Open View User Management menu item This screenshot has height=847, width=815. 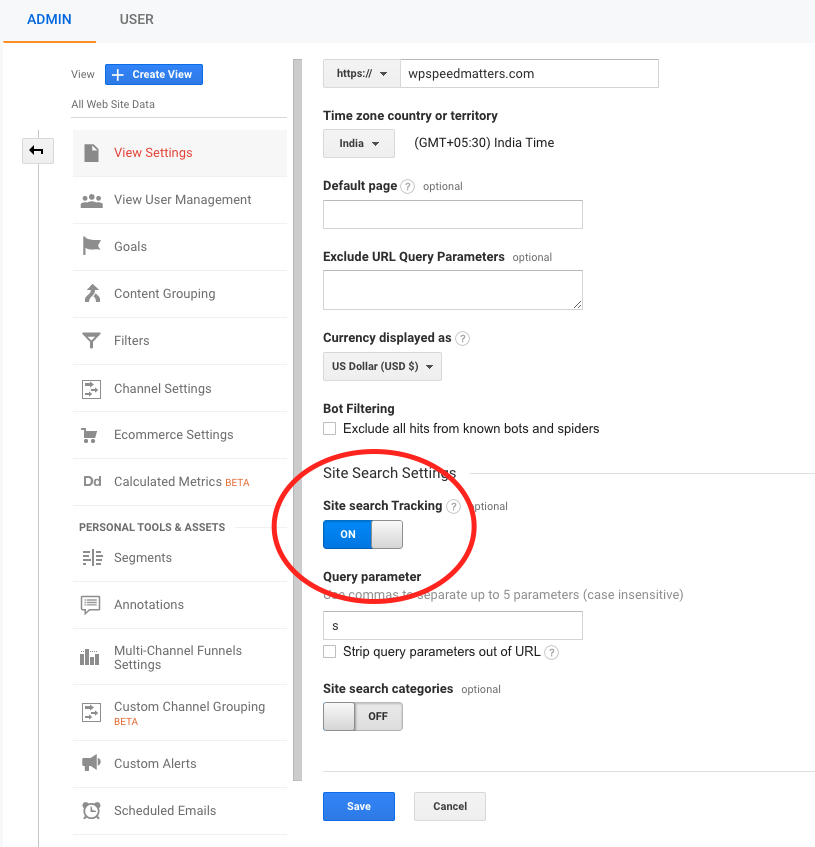(x=182, y=200)
